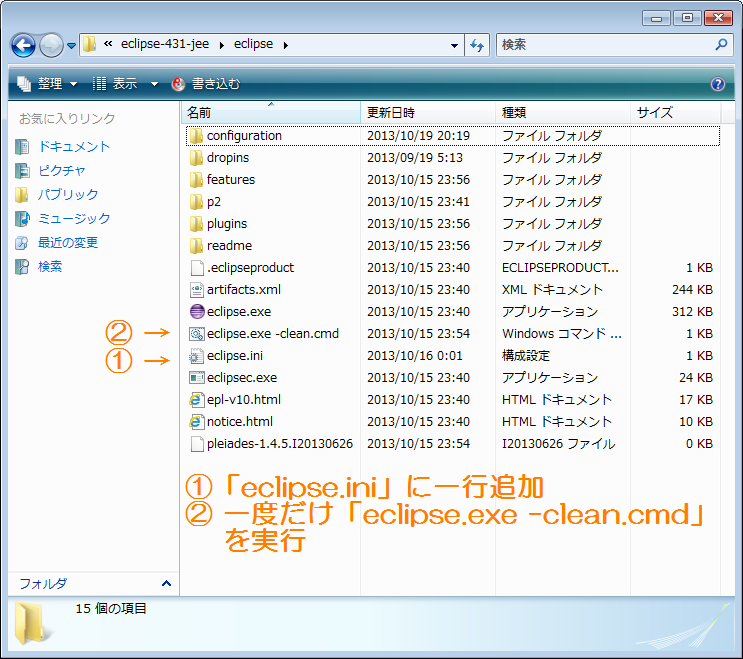The height and width of the screenshot is (659, 743).
Task: Click the date 2013/10/16 0:01
Action: [x=415, y=355]
